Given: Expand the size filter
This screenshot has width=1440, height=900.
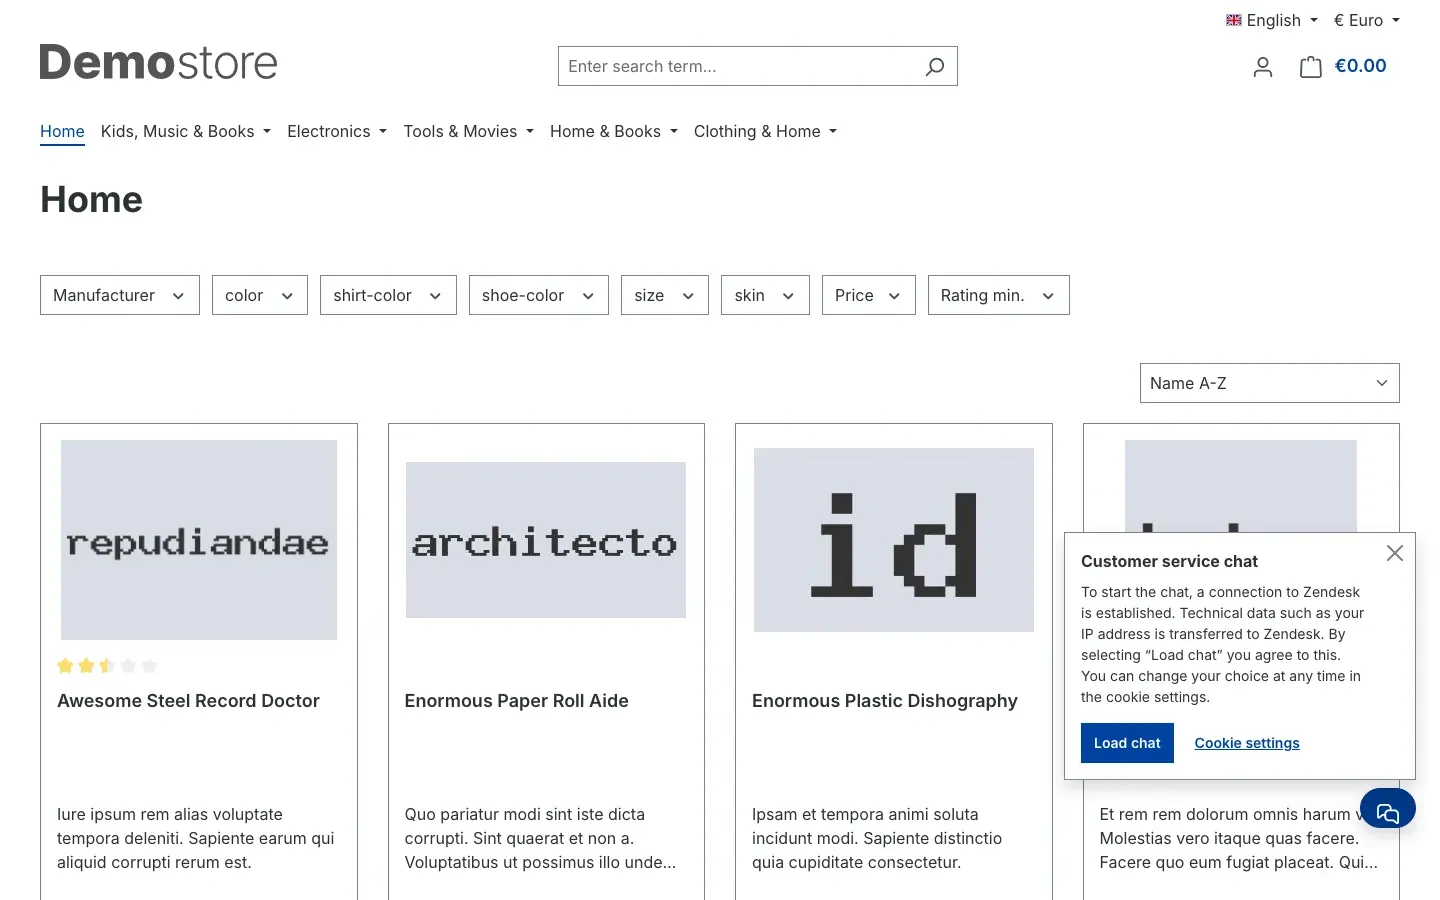Looking at the screenshot, I should (665, 295).
